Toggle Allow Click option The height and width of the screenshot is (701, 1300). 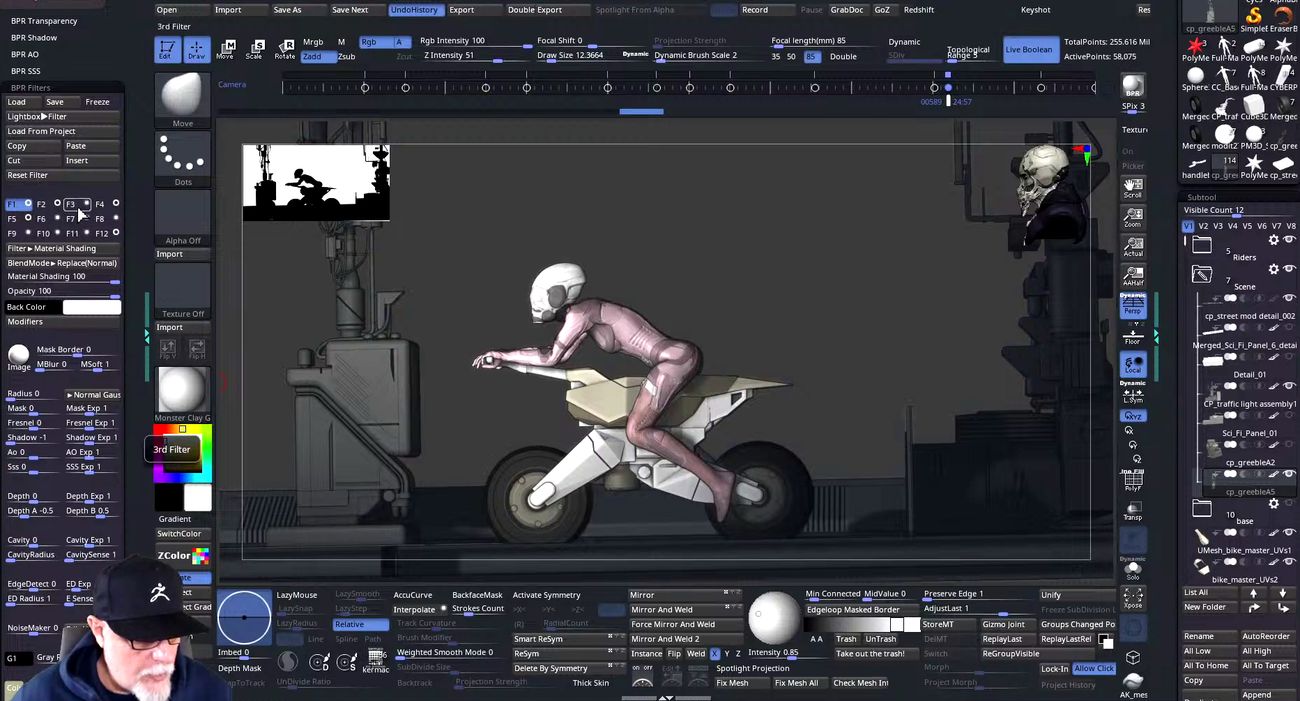[x=1093, y=669]
